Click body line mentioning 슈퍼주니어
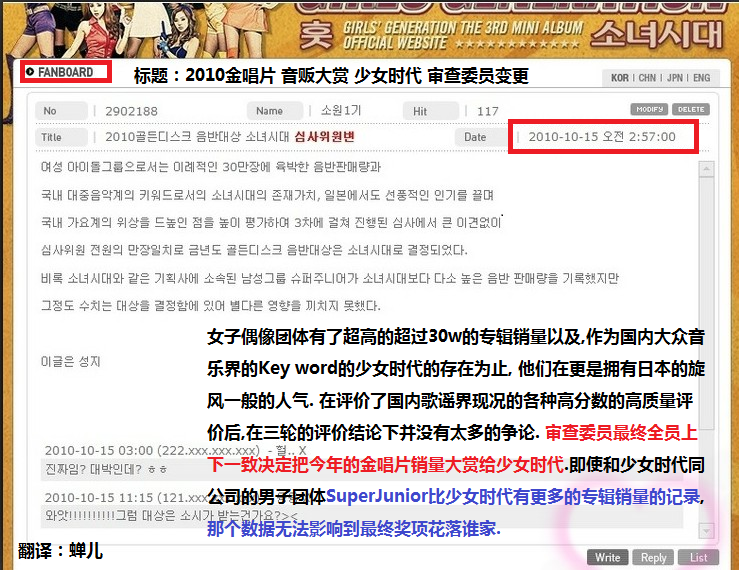This screenshot has width=744, height=573. pos(330,278)
